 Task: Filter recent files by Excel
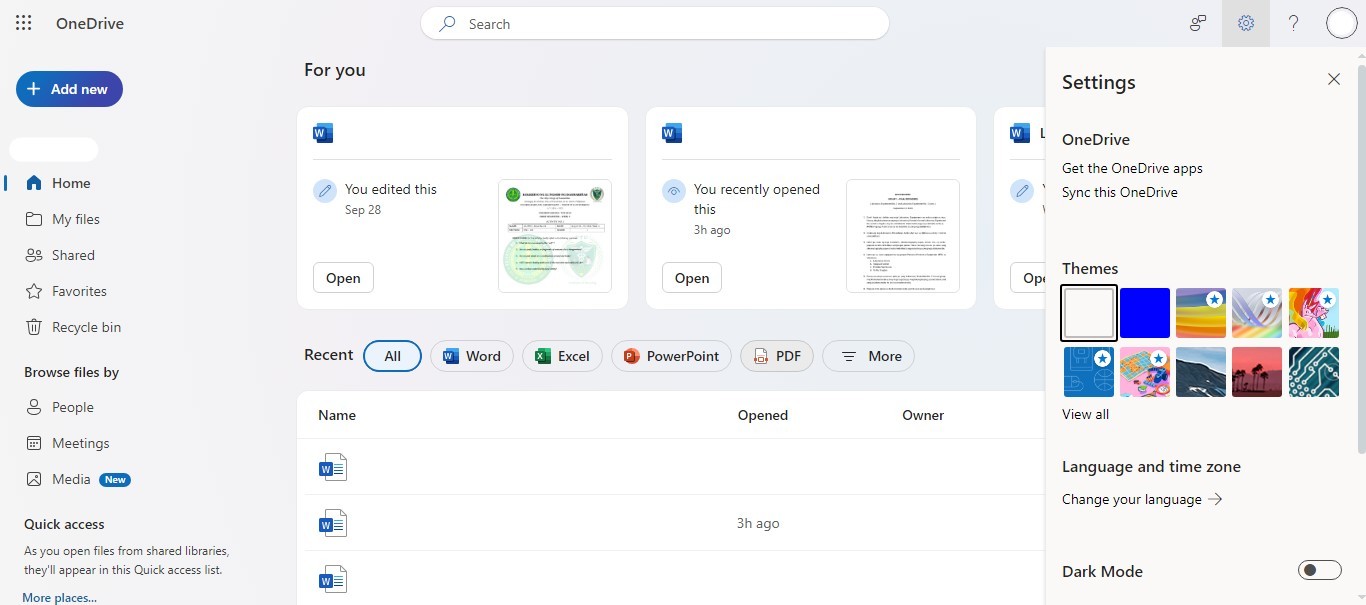tap(561, 355)
